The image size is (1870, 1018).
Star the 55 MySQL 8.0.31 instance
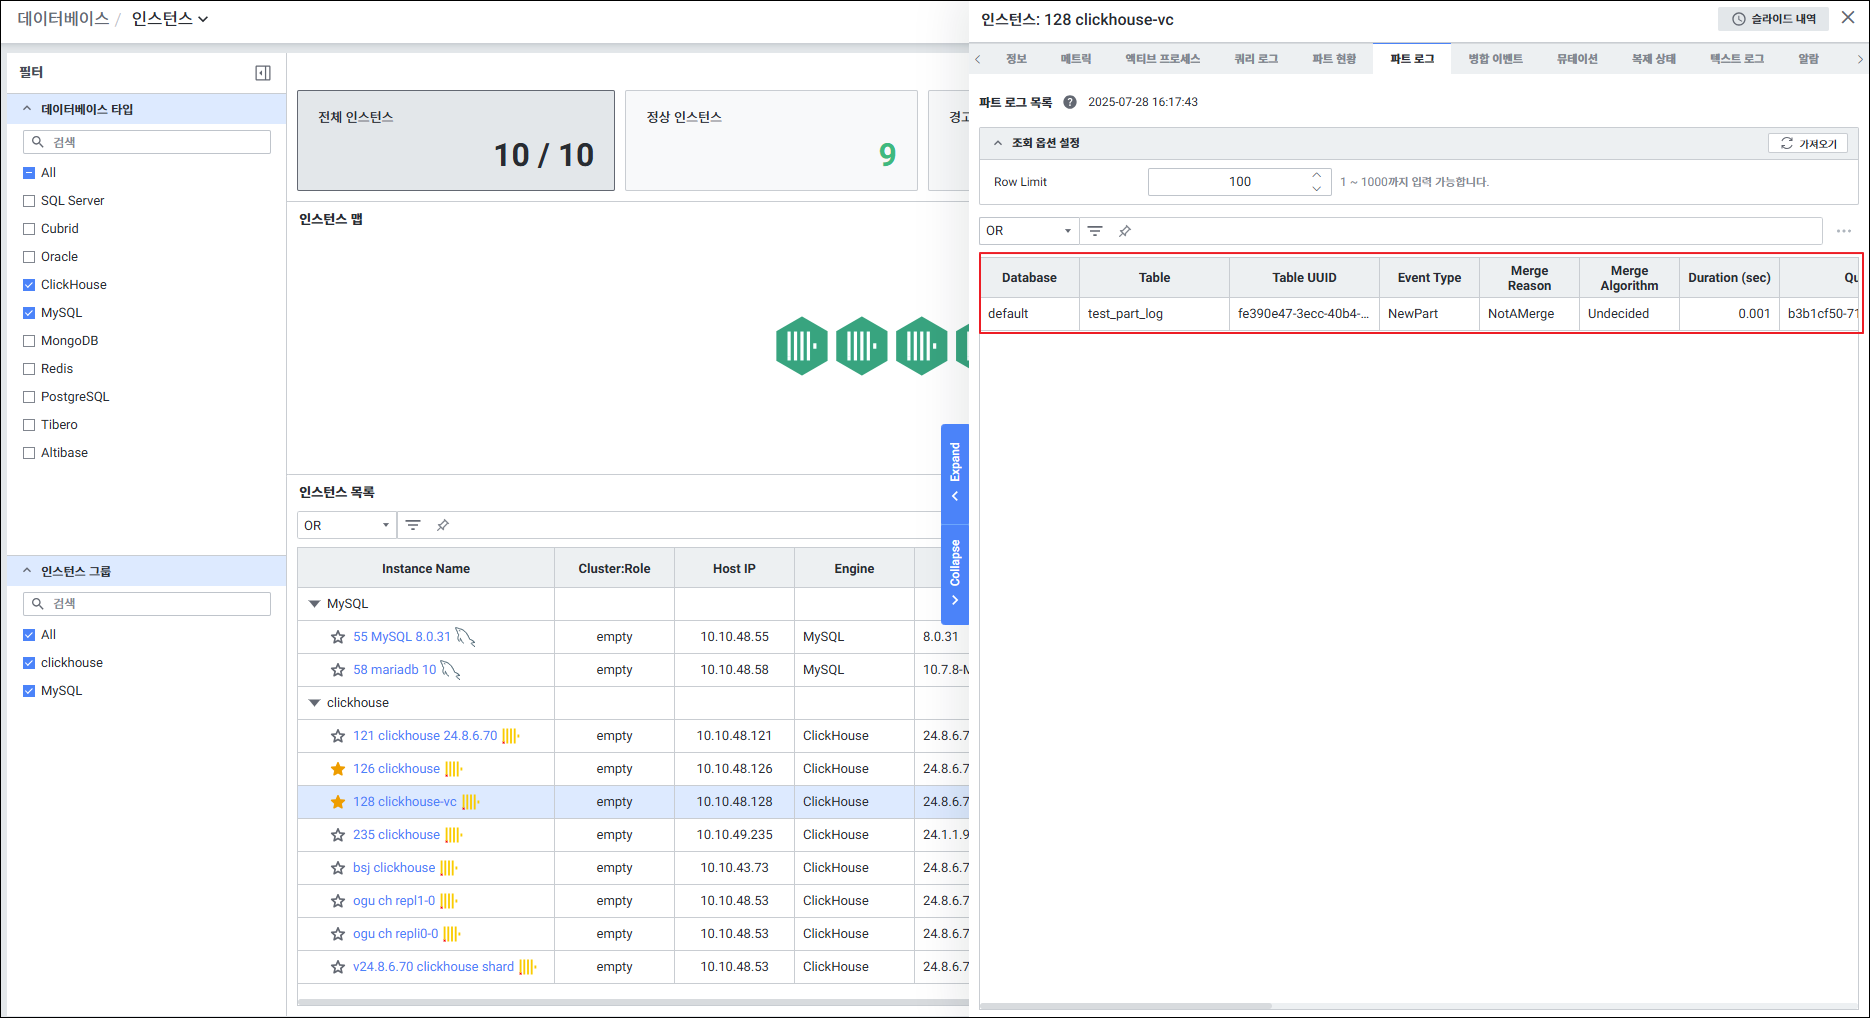[x=338, y=637]
